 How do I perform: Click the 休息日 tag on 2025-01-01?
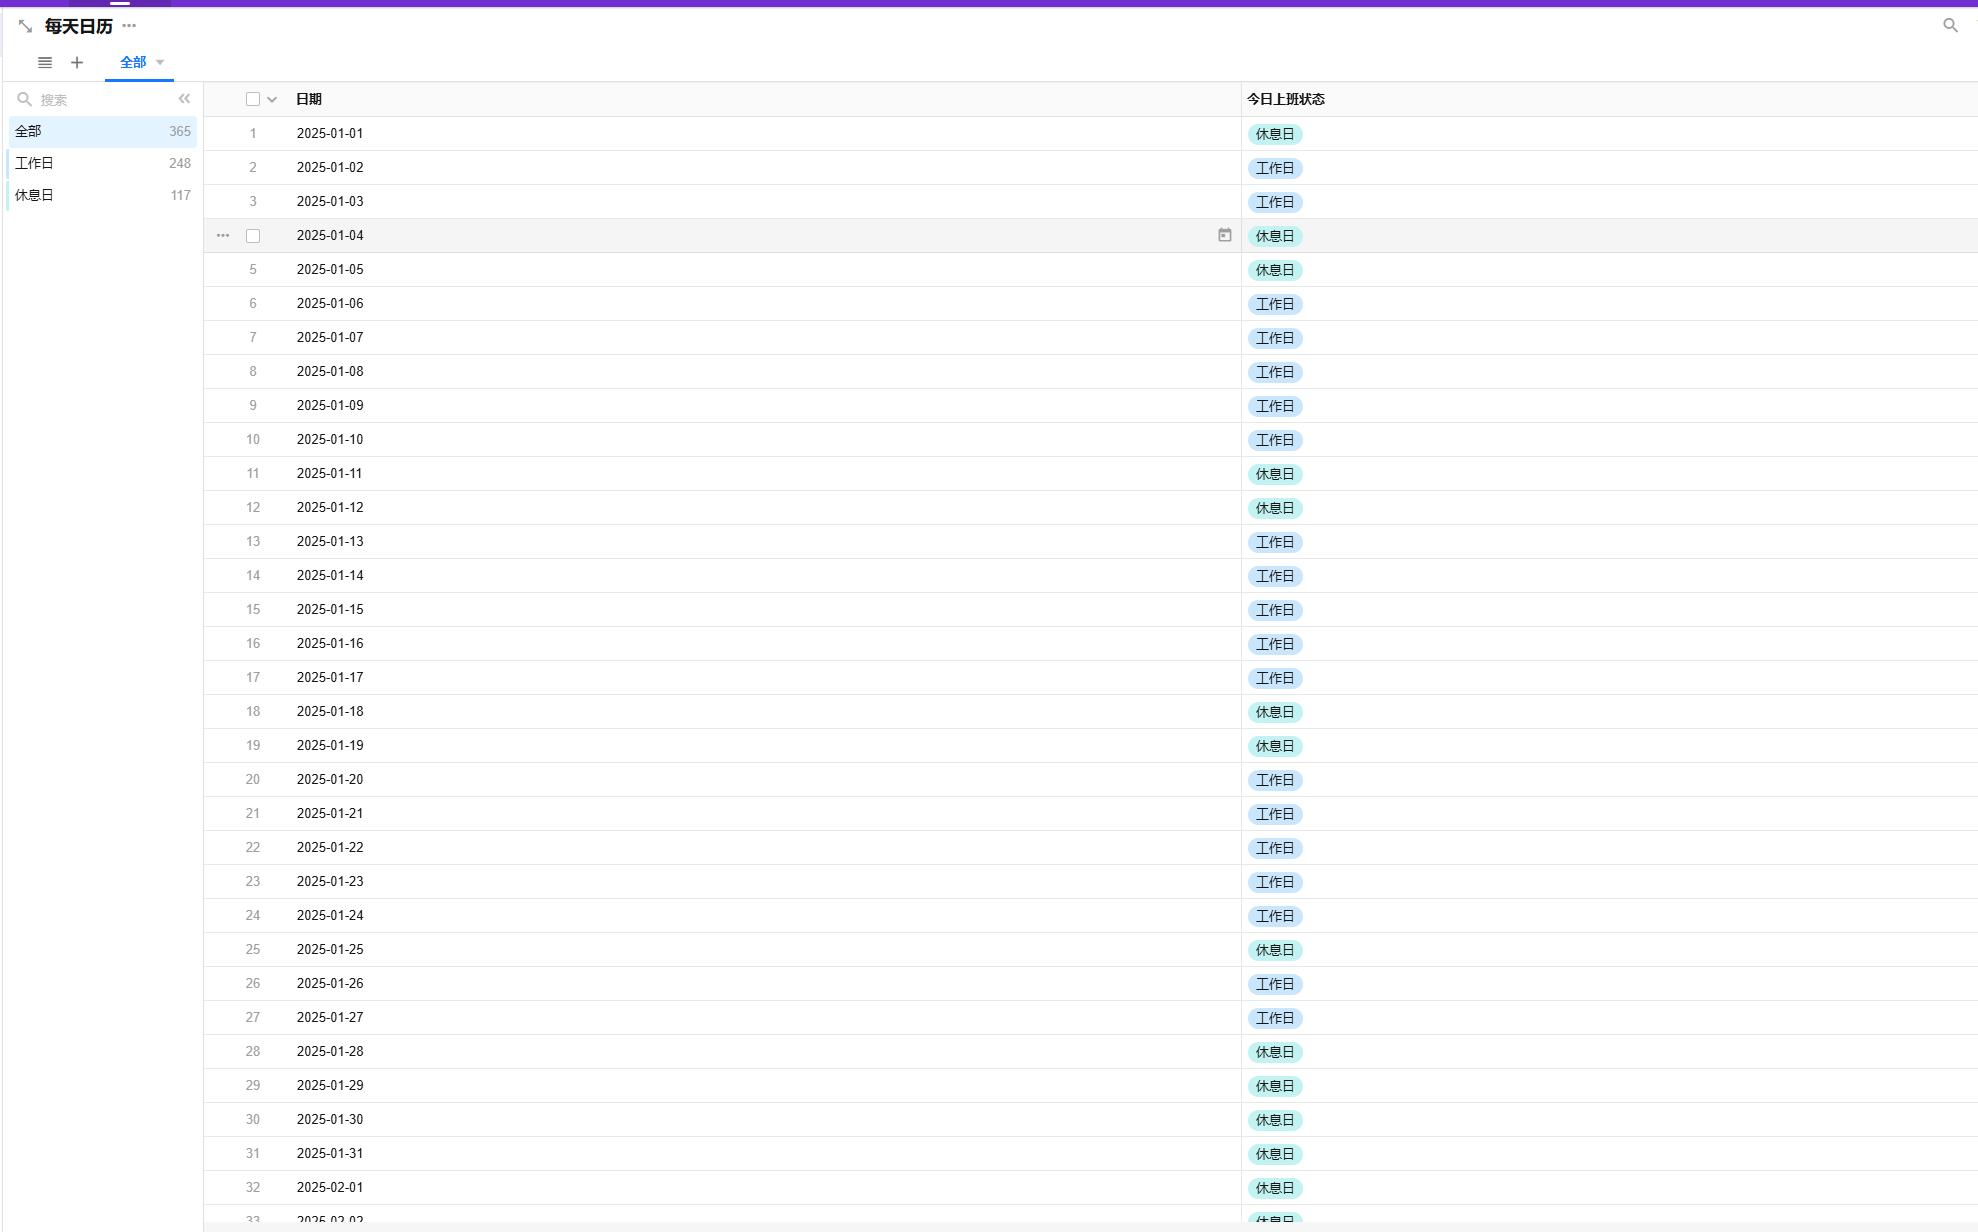[1275, 134]
